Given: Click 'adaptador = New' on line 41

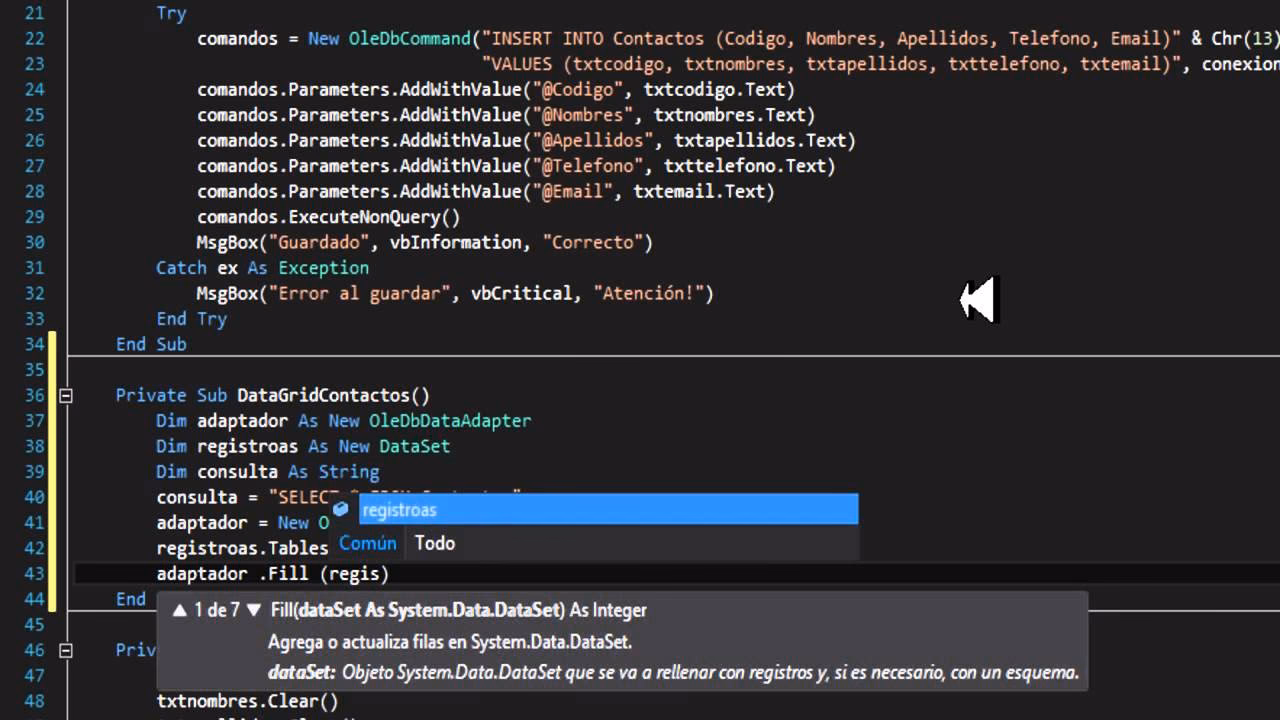Looking at the screenshot, I should (232, 523).
